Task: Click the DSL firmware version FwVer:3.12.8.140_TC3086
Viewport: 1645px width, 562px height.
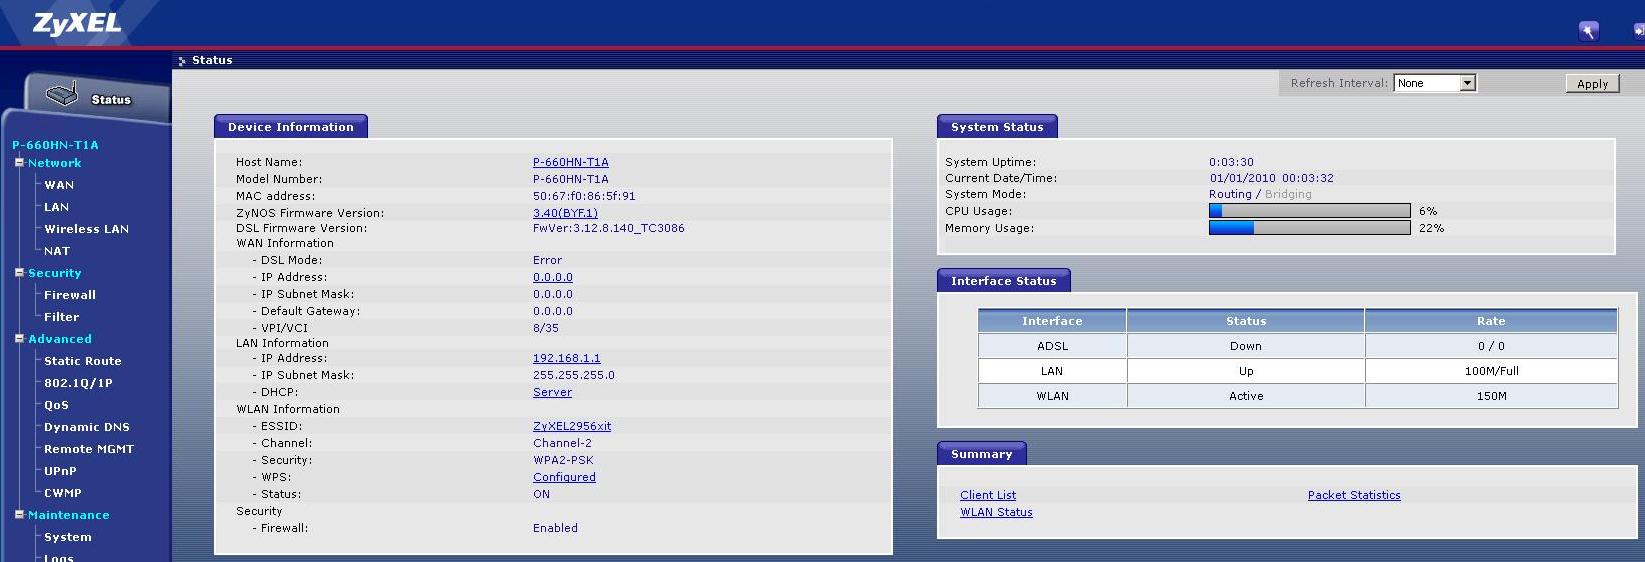Action: (609, 228)
